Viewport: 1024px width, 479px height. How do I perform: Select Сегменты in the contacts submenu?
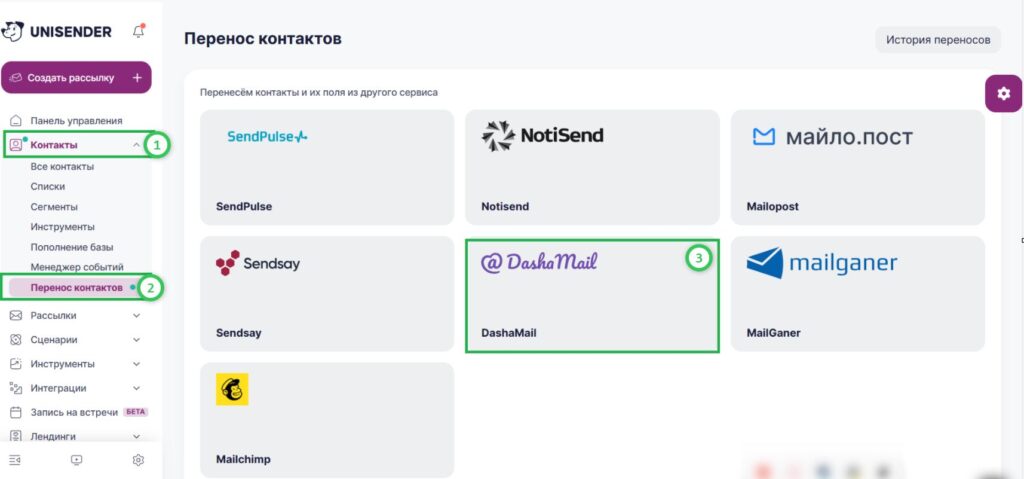(54, 206)
